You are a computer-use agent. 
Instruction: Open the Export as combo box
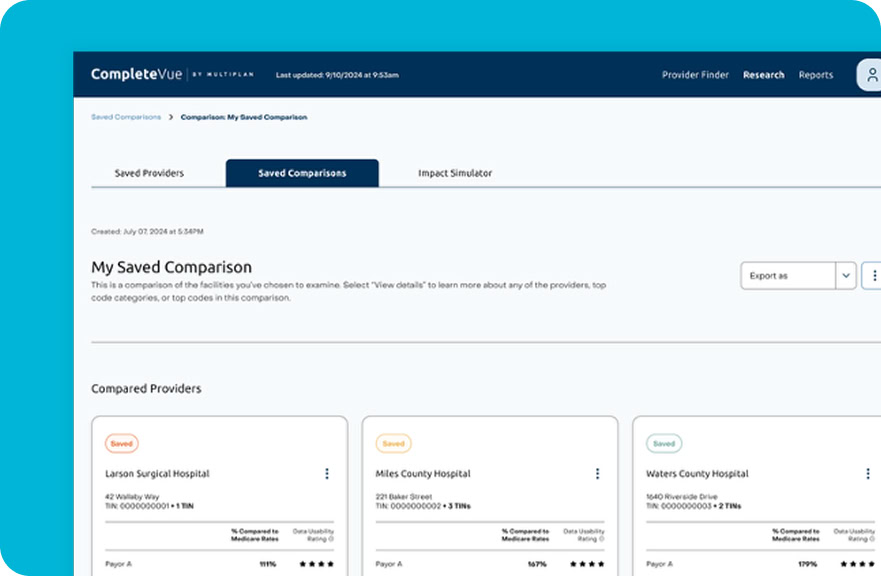point(798,275)
